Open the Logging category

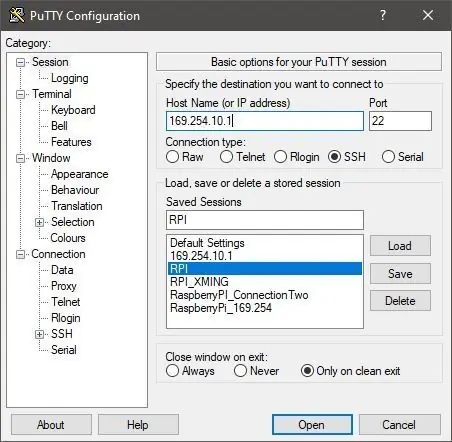pyautogui.click(x=70, y=78)
